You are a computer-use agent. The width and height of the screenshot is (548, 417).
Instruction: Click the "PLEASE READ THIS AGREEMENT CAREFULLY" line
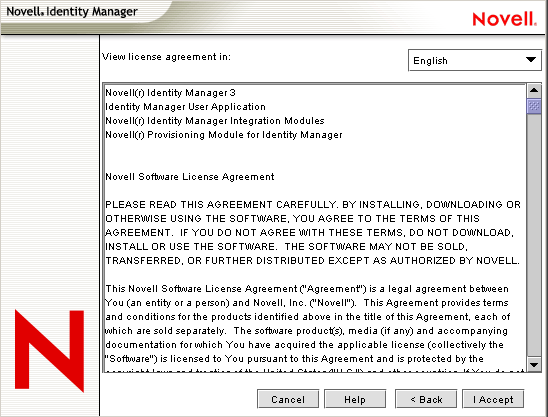(x=313, y=204)
